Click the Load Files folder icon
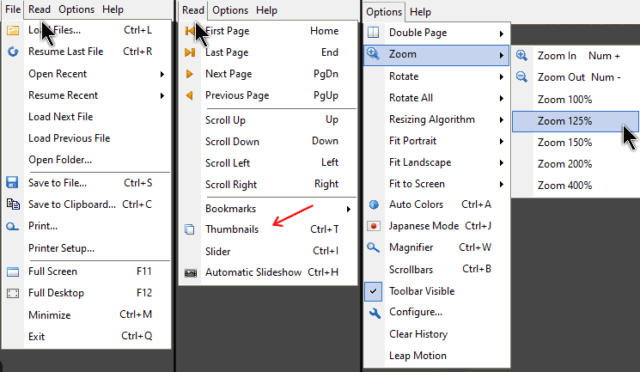Image resolution: width=640 pixels, height=372 pixels. point(13,31)
